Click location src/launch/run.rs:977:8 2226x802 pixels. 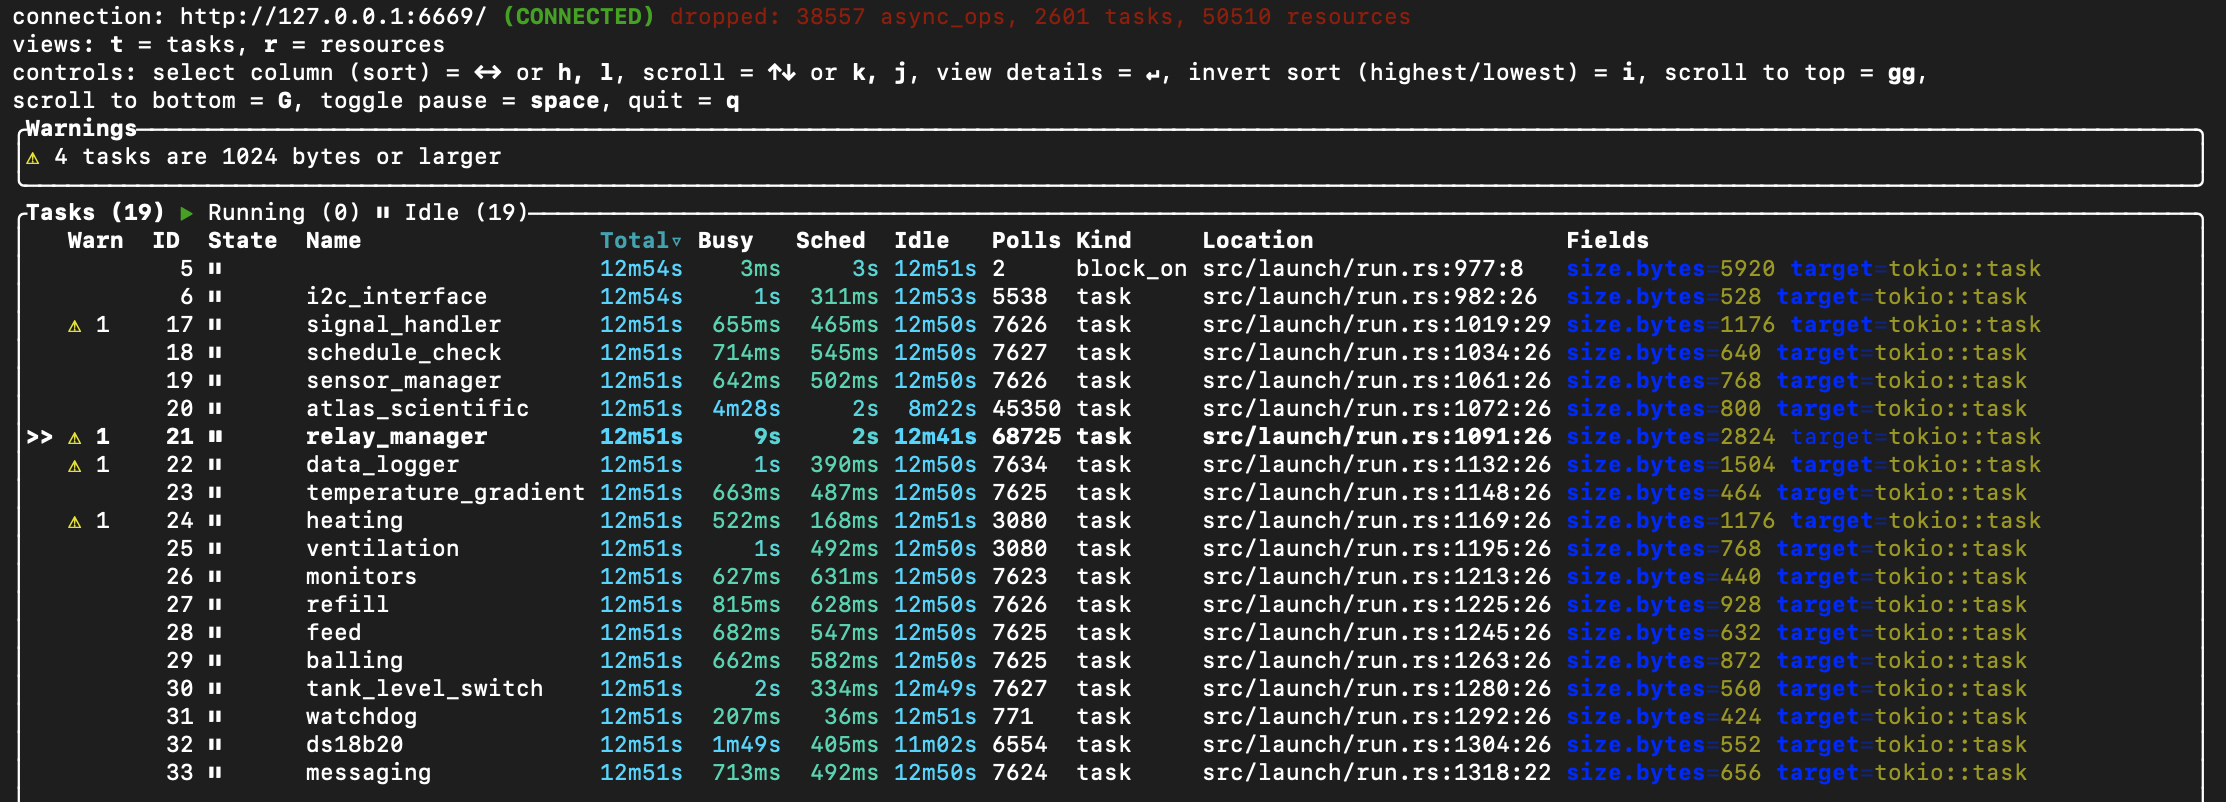[x=1362, y=269]
